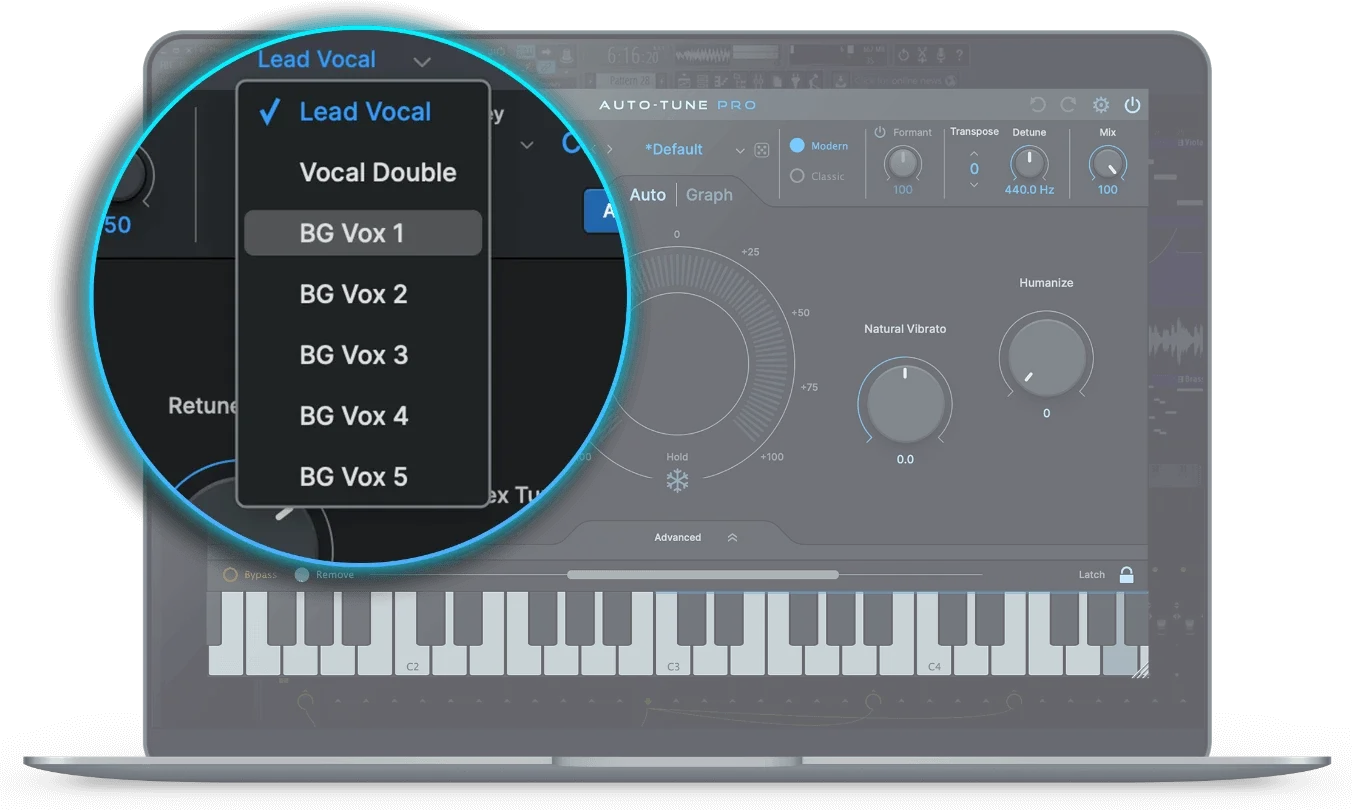
Task: Click the Mix value 100
Action: click(1107, 190)
